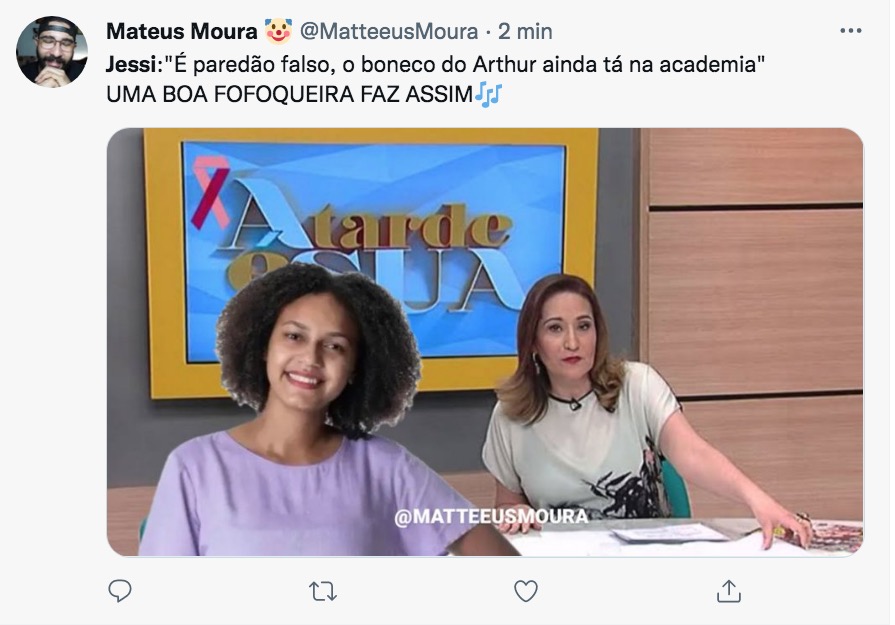The height and width of the screenshot is (625, 895).
Task: Click the Mateus Moura display name
Action: click(x=182, y=31)
